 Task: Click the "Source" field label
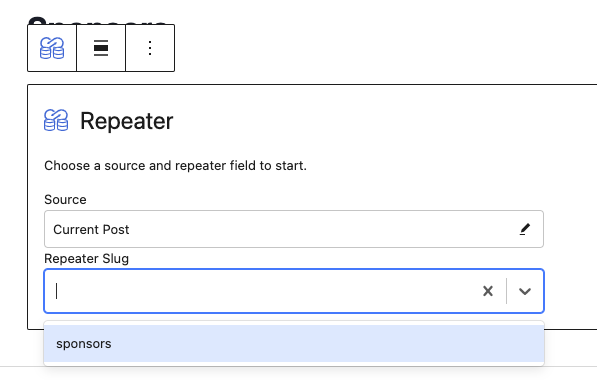(x=65, y=200)
